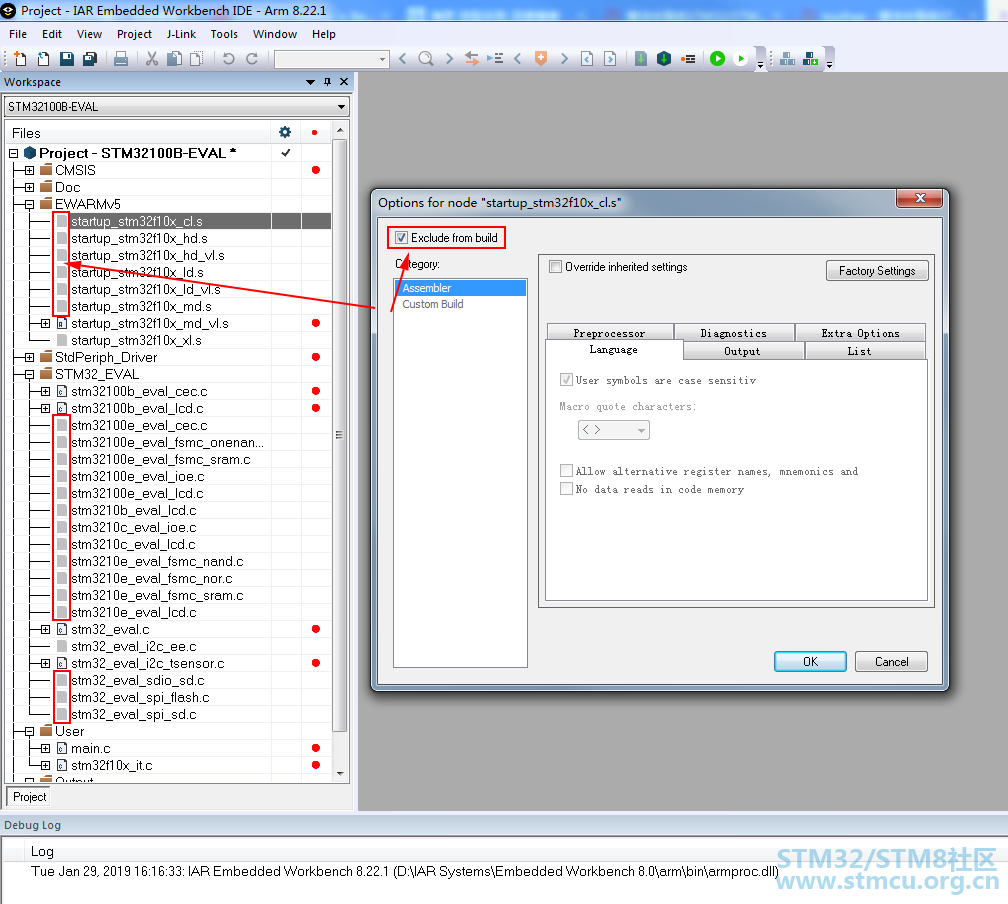Select Custom Build category

click(x=433, y=304)
